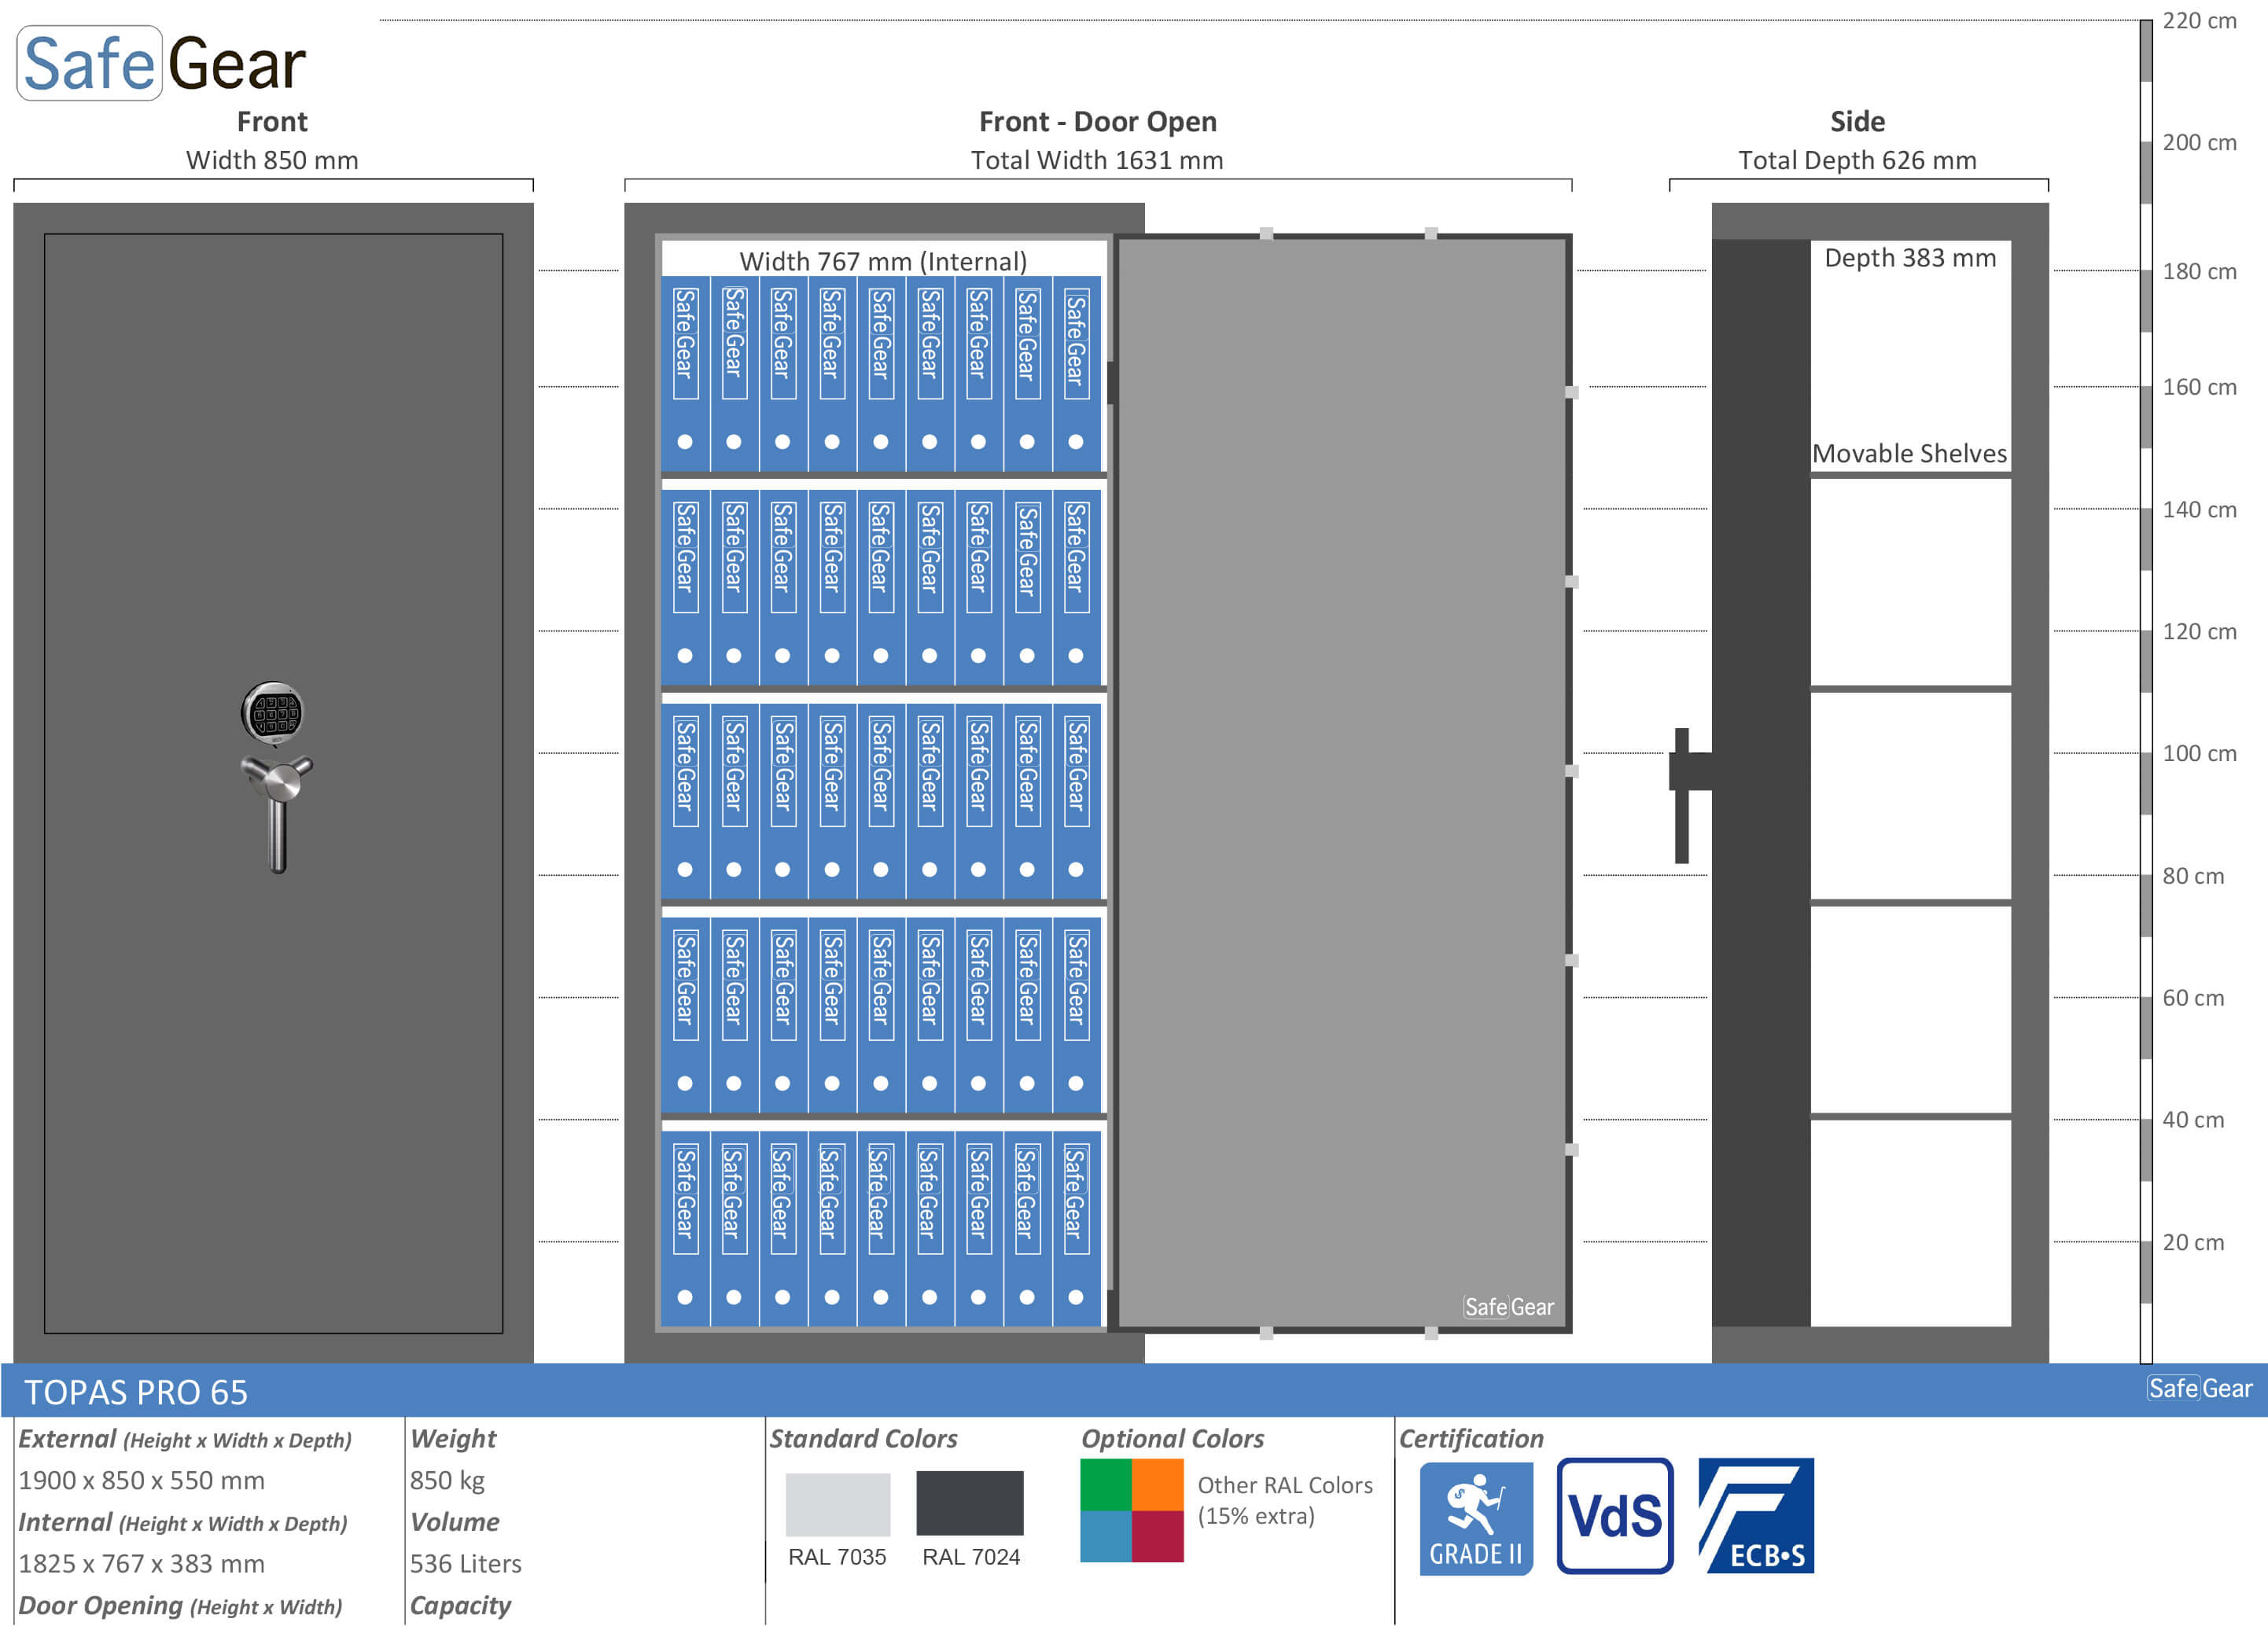This screenshot has width=2268, height=1626.
Task: Pick the dark grey RAL 7024 swatch
Action: point(970,1503)
